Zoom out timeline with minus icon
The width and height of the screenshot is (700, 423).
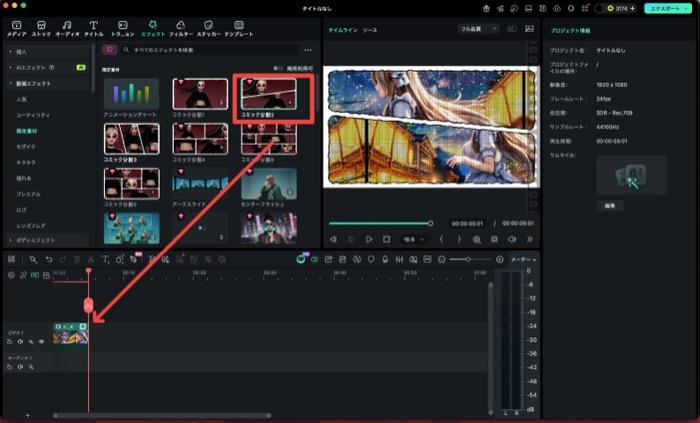[442, 259]
